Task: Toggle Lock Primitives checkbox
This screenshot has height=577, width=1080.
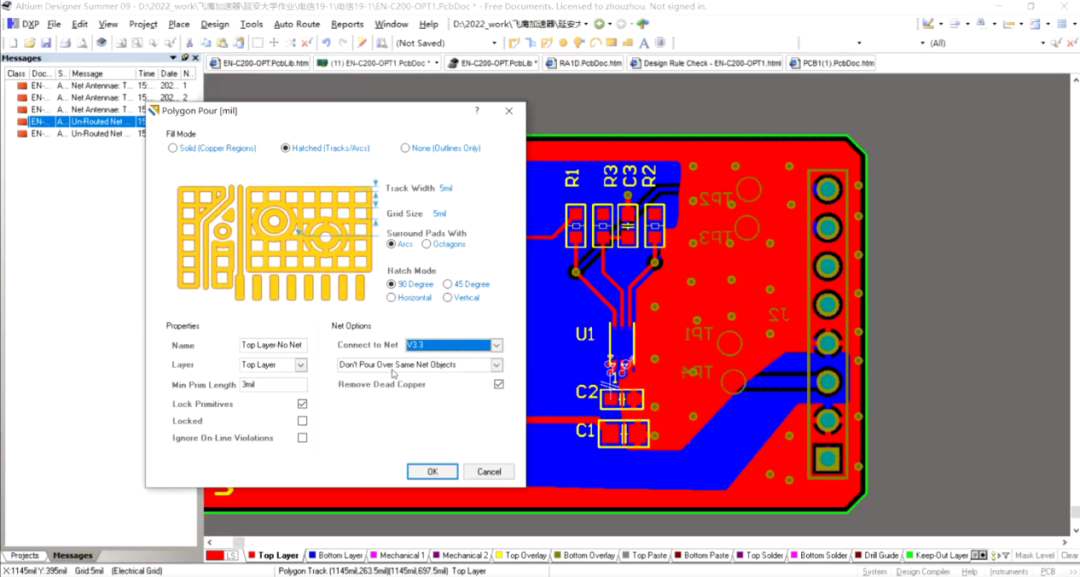Action: pos(302,403)
